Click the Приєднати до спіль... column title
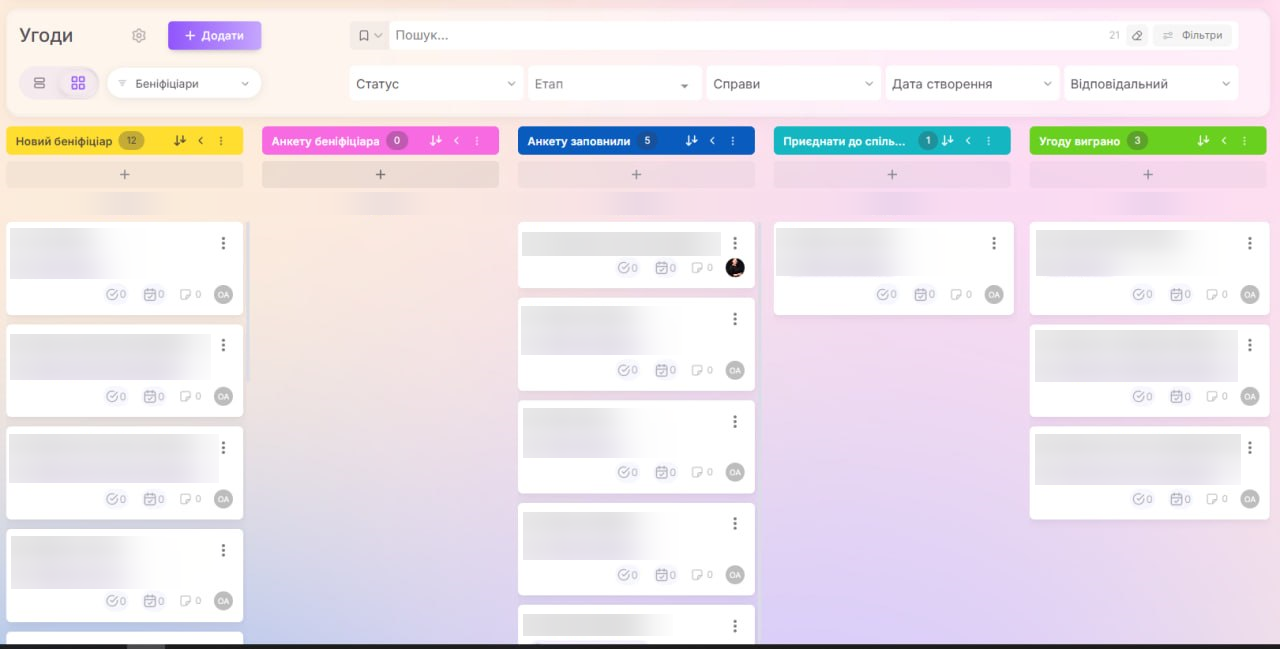 (x=846, y=141)
